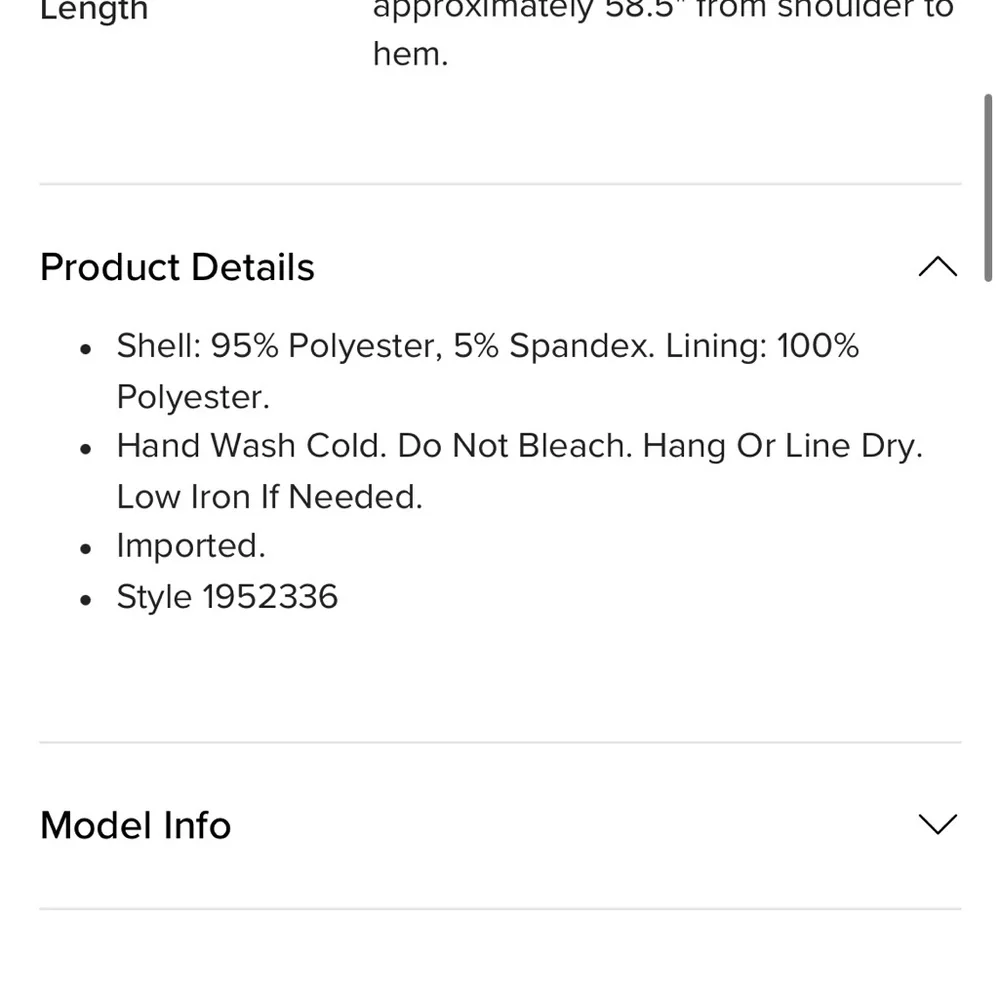This screenshot has height=1000, width=1000.
Task: Click the bullet point beside 'Hand Wash Cold'
Action: point(86,448)
